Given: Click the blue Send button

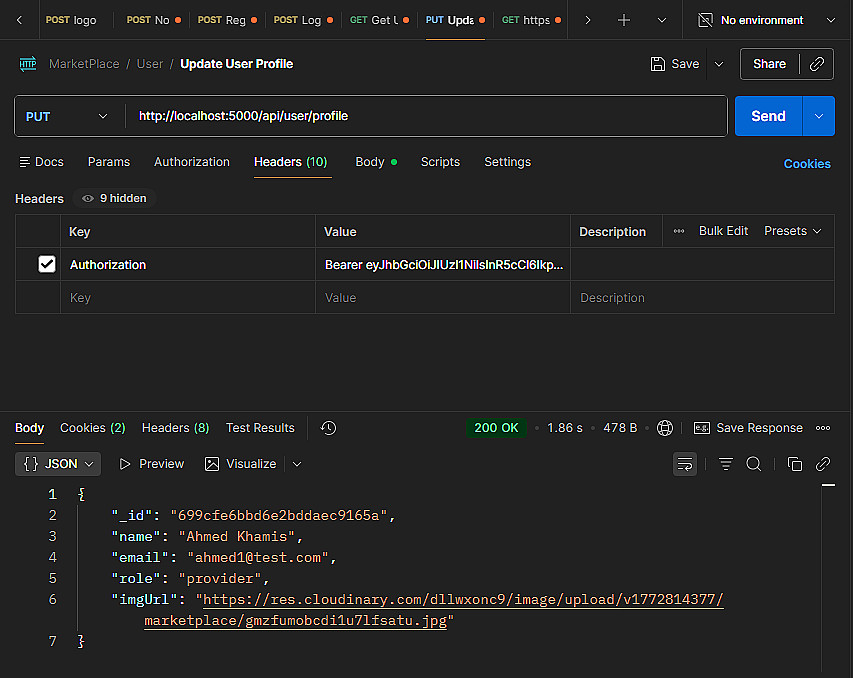Looking at the screenshot, I should coord(767,116).
